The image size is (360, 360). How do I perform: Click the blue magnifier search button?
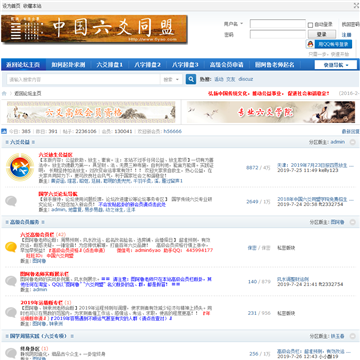[x=191, y=79]
